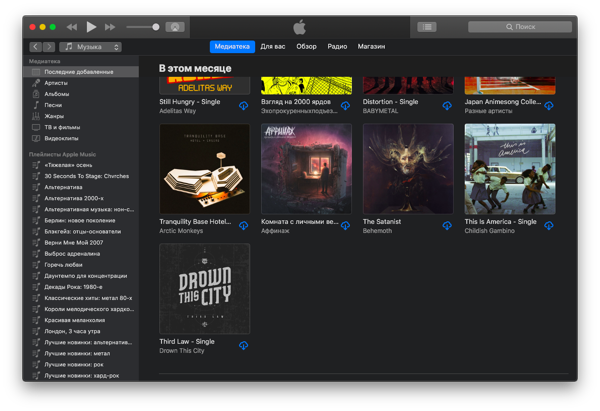Download This Is America - Single from cloud
Viewport: 600px width, 411px height.
[549, 226]
